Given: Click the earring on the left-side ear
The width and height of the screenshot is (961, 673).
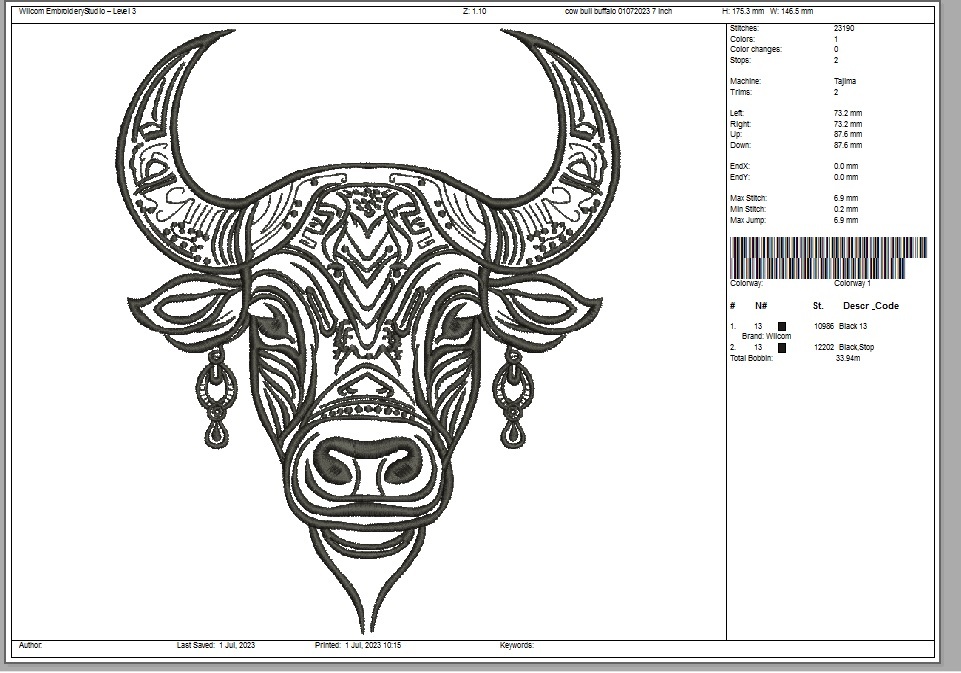Looking at the screenshot, I should tap(217, 398).
